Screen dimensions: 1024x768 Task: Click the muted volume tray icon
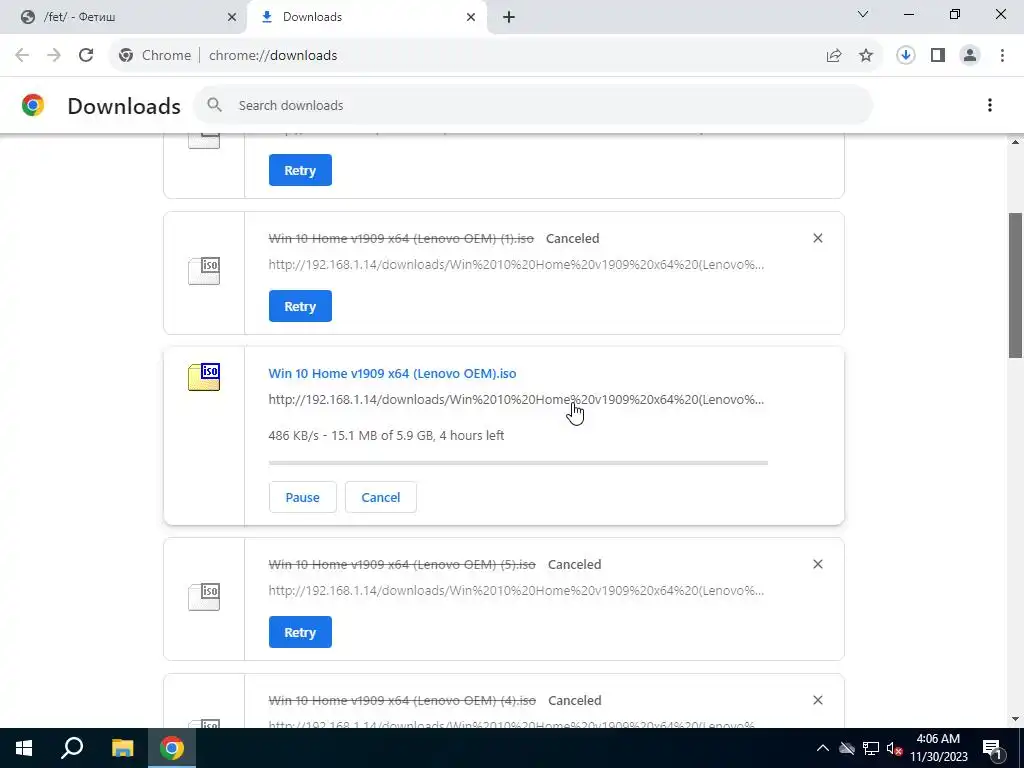(x=895, y=748)
